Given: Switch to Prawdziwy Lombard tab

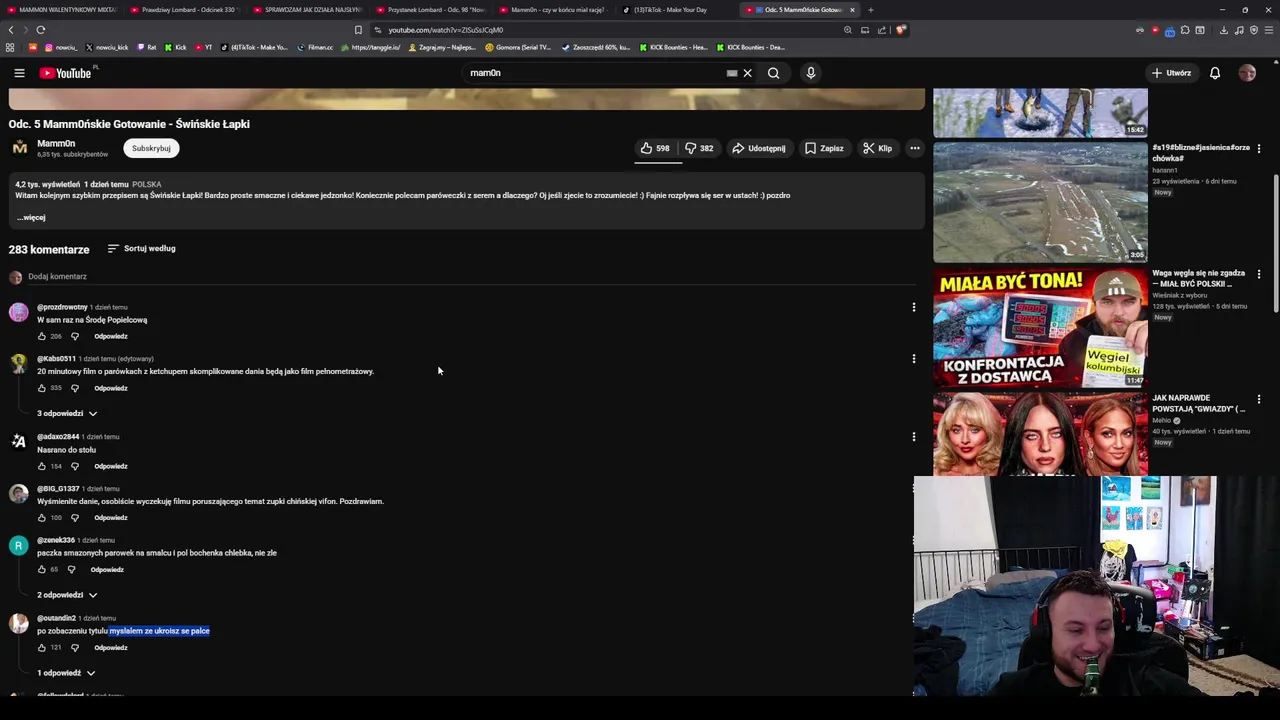Looking at the screenshot, I should pyautogui.click(x=184, y=10).
